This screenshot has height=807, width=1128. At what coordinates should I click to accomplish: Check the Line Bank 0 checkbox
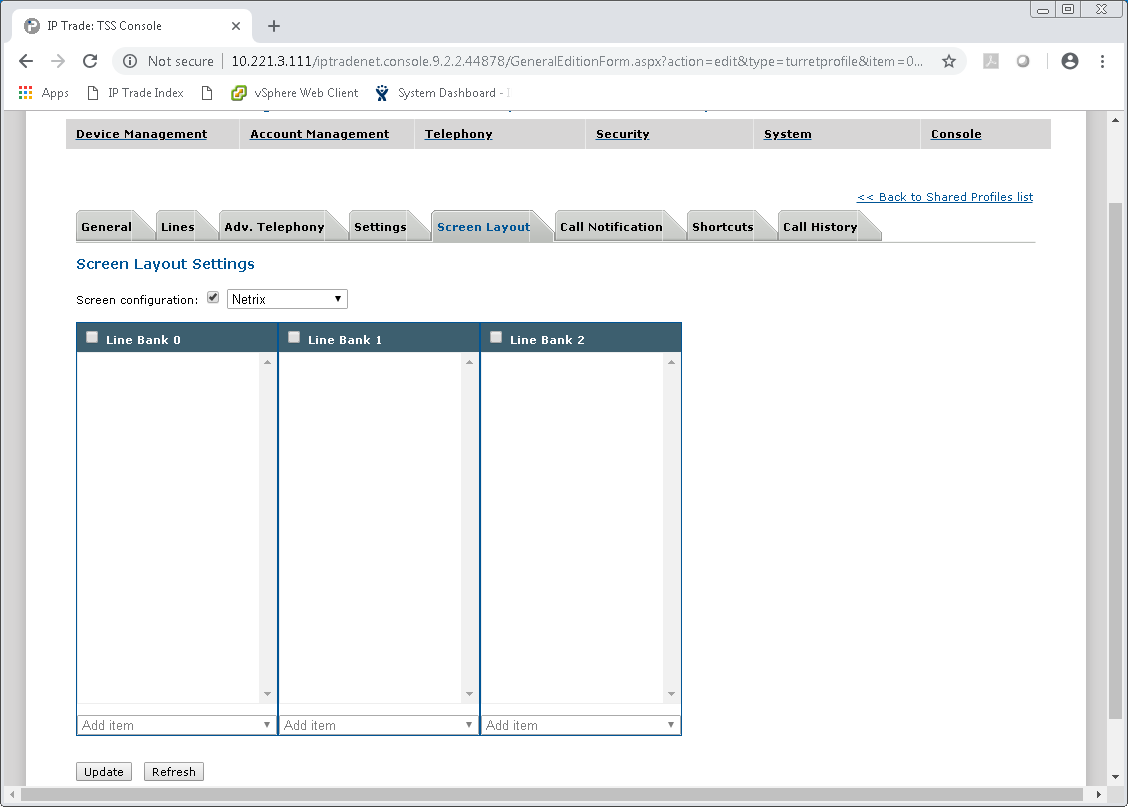(91, 337)
